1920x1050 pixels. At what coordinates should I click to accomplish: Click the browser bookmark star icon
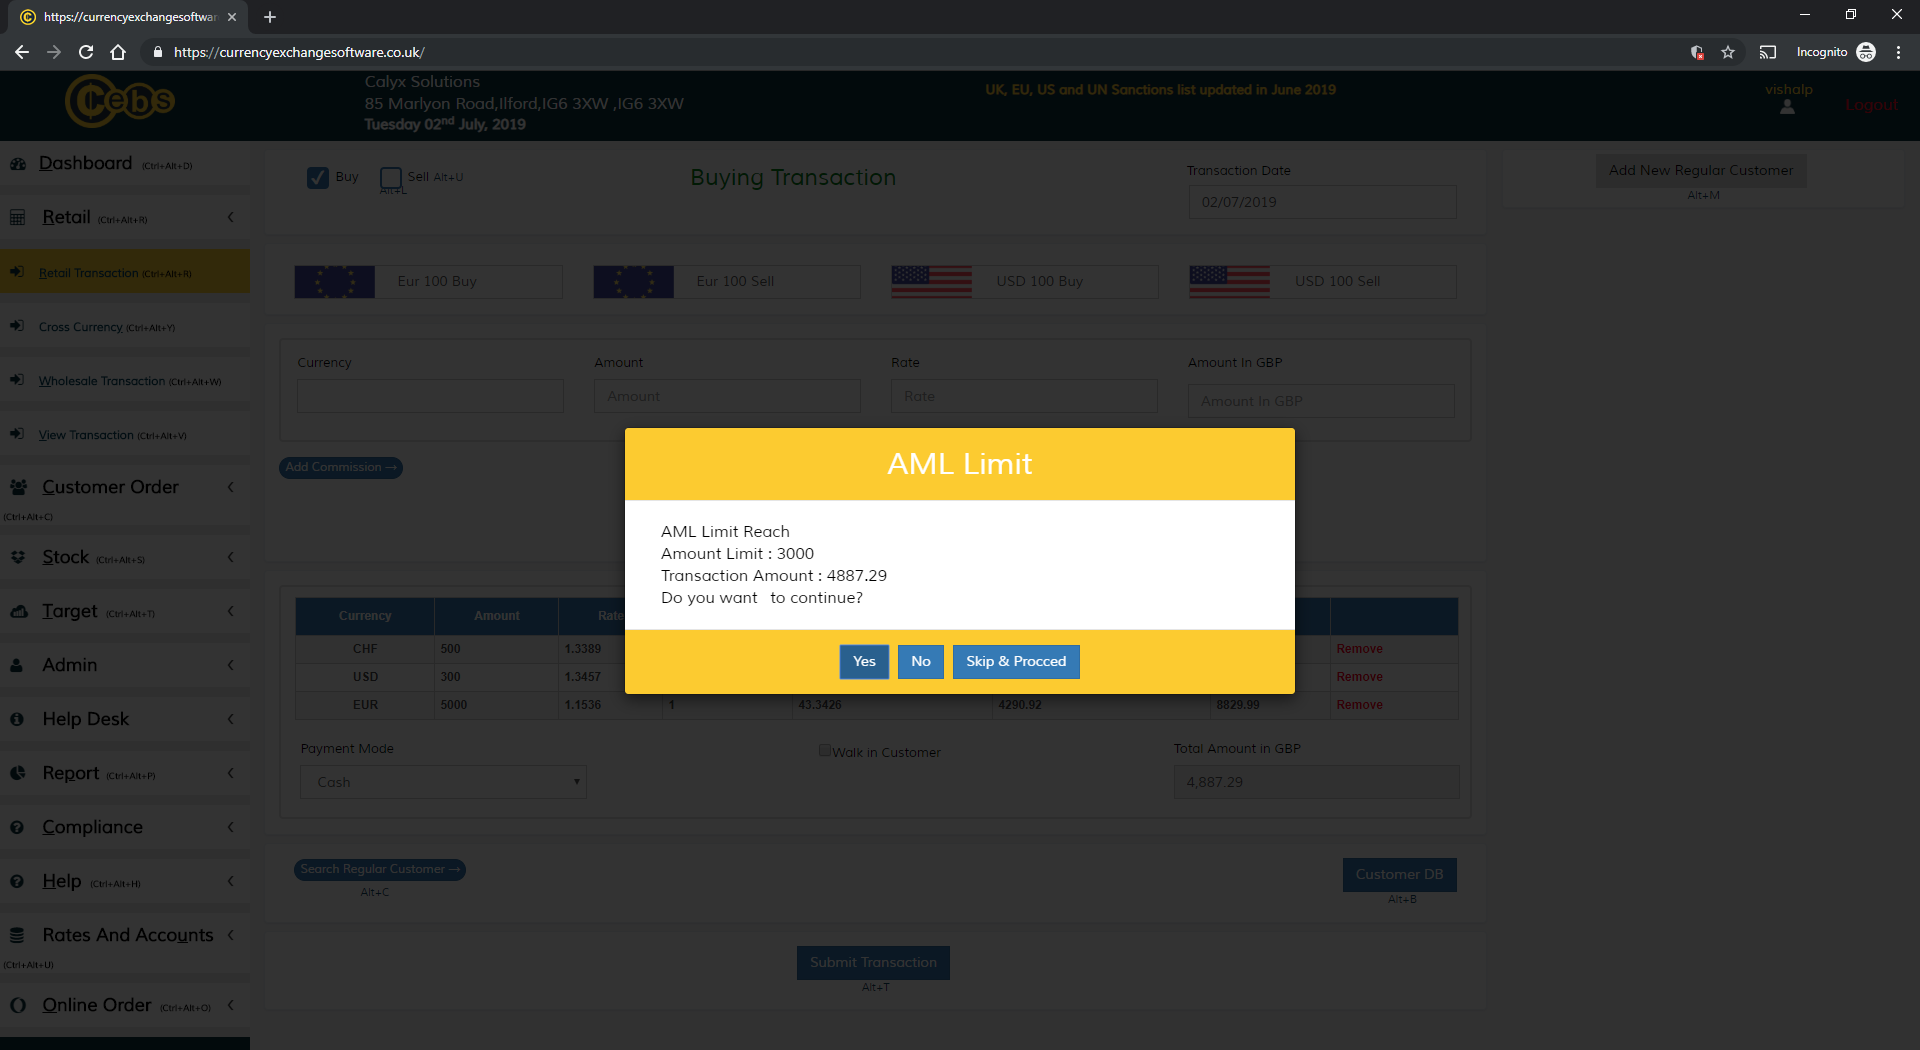[x=1728, y=52]
